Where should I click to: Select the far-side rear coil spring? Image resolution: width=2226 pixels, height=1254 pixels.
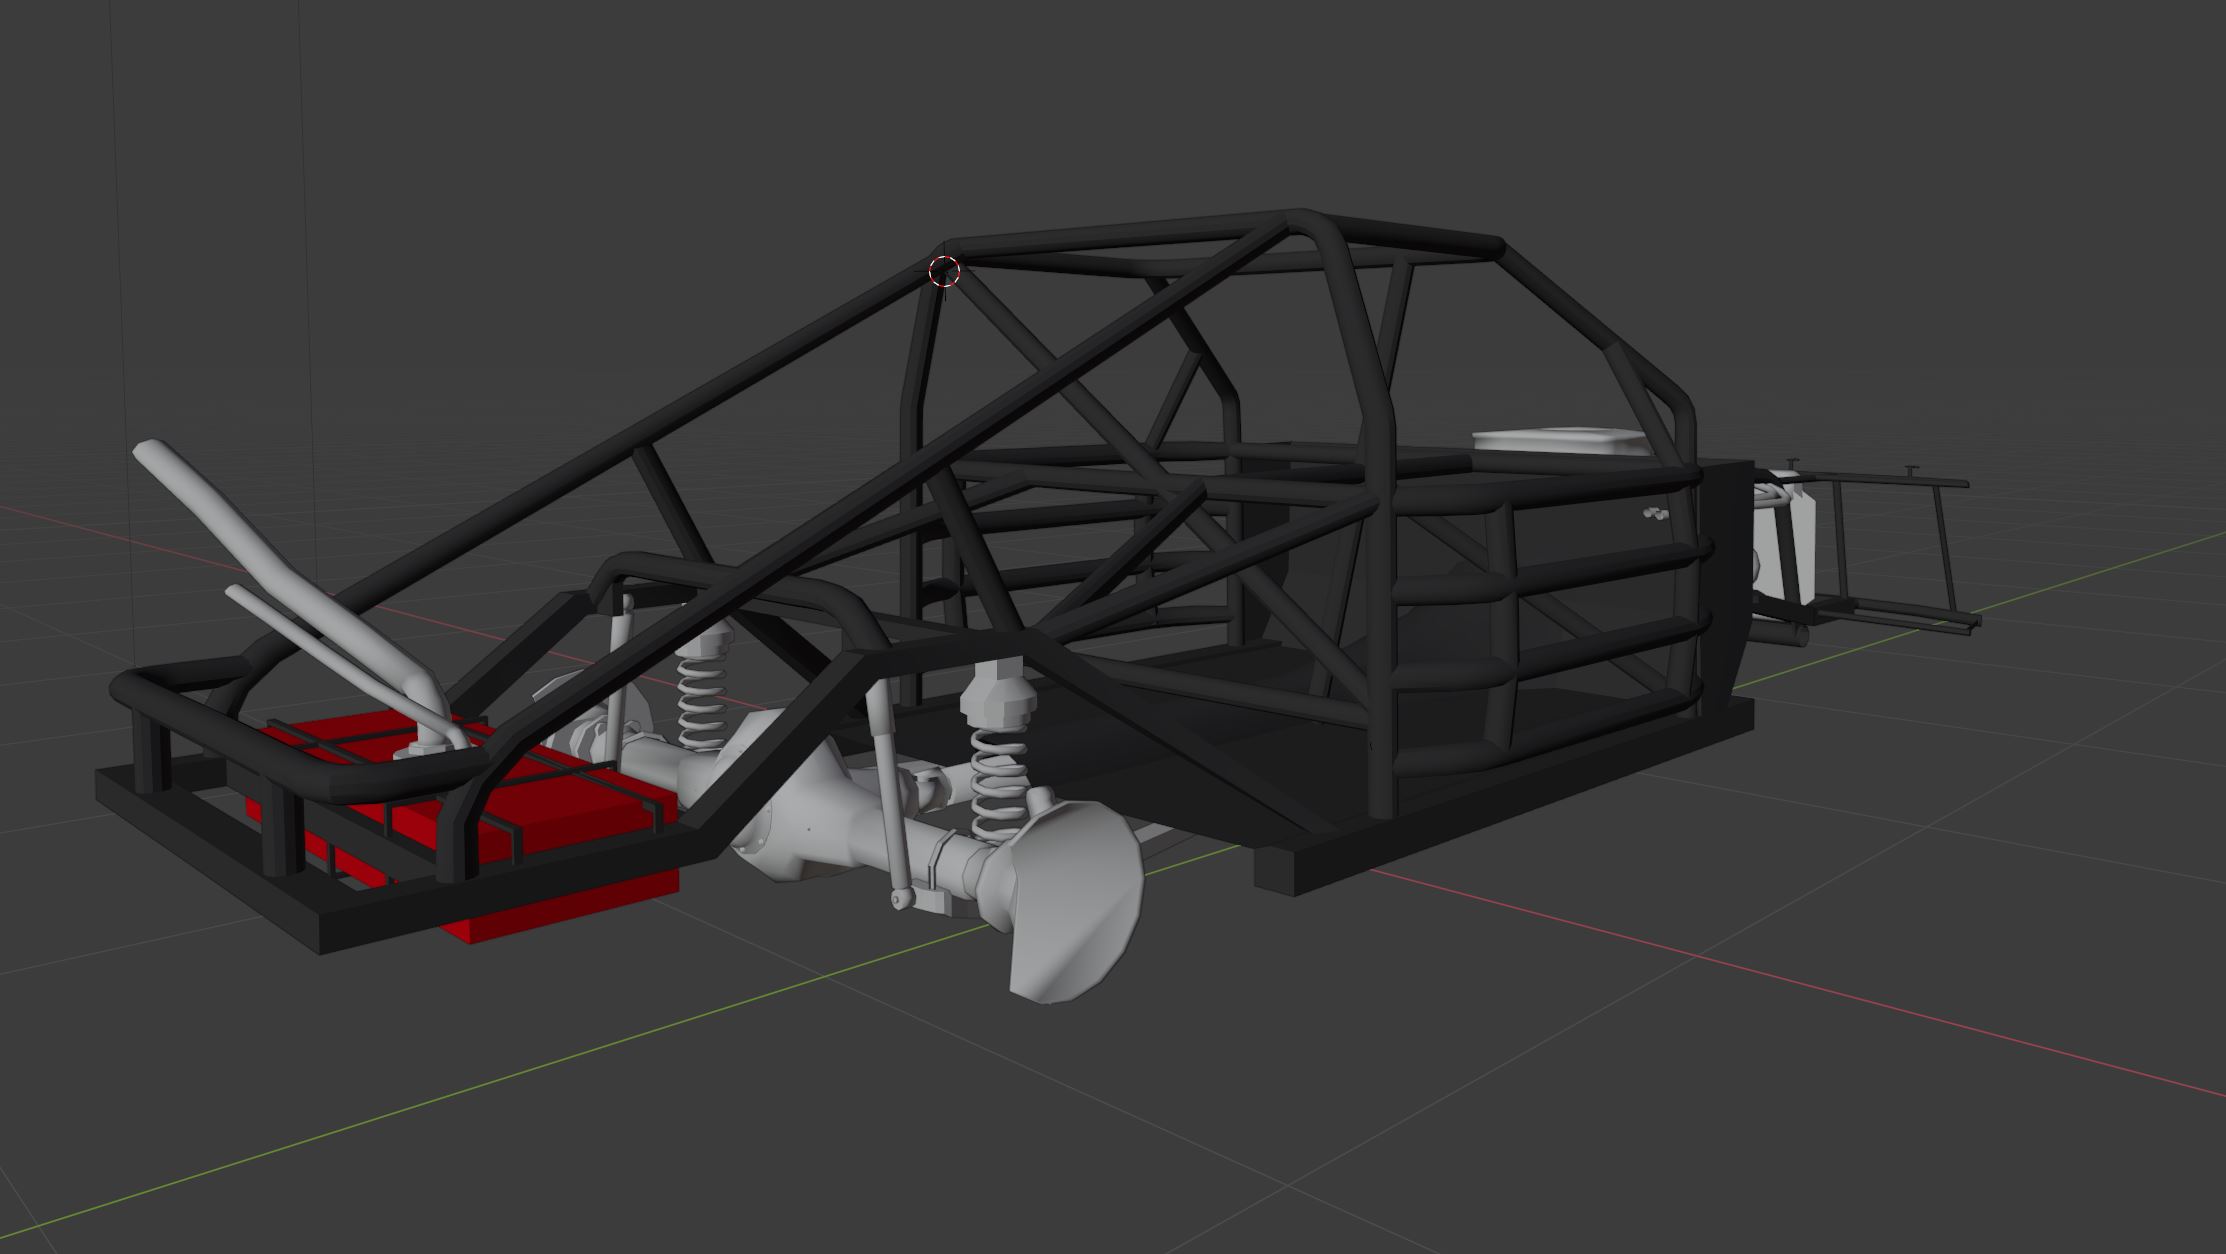tap(701, 700)
